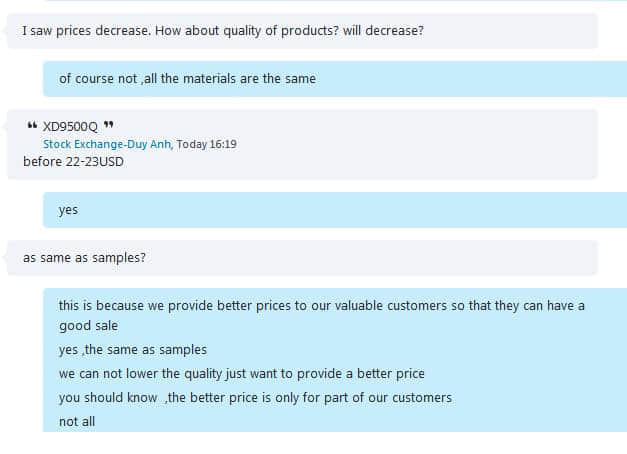Select the 'yes ,the same as samples' line
Image resolution: width=627 pixels, height=454 pixels.
pyautogui.click(x=133, y=349)
